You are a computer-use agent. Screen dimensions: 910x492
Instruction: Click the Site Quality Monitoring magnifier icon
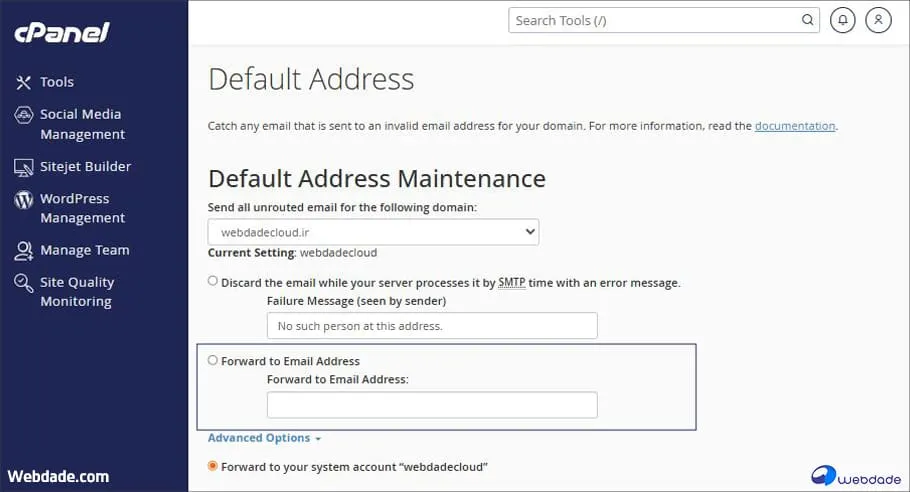tap(24, 283)
